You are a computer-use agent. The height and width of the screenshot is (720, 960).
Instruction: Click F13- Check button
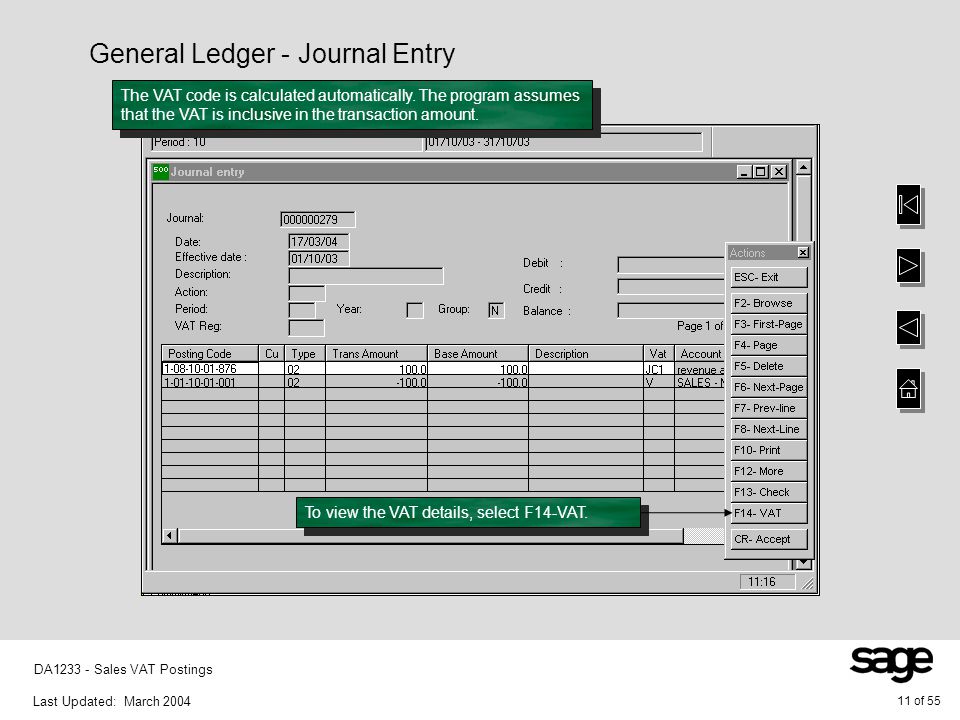[768, 492]
